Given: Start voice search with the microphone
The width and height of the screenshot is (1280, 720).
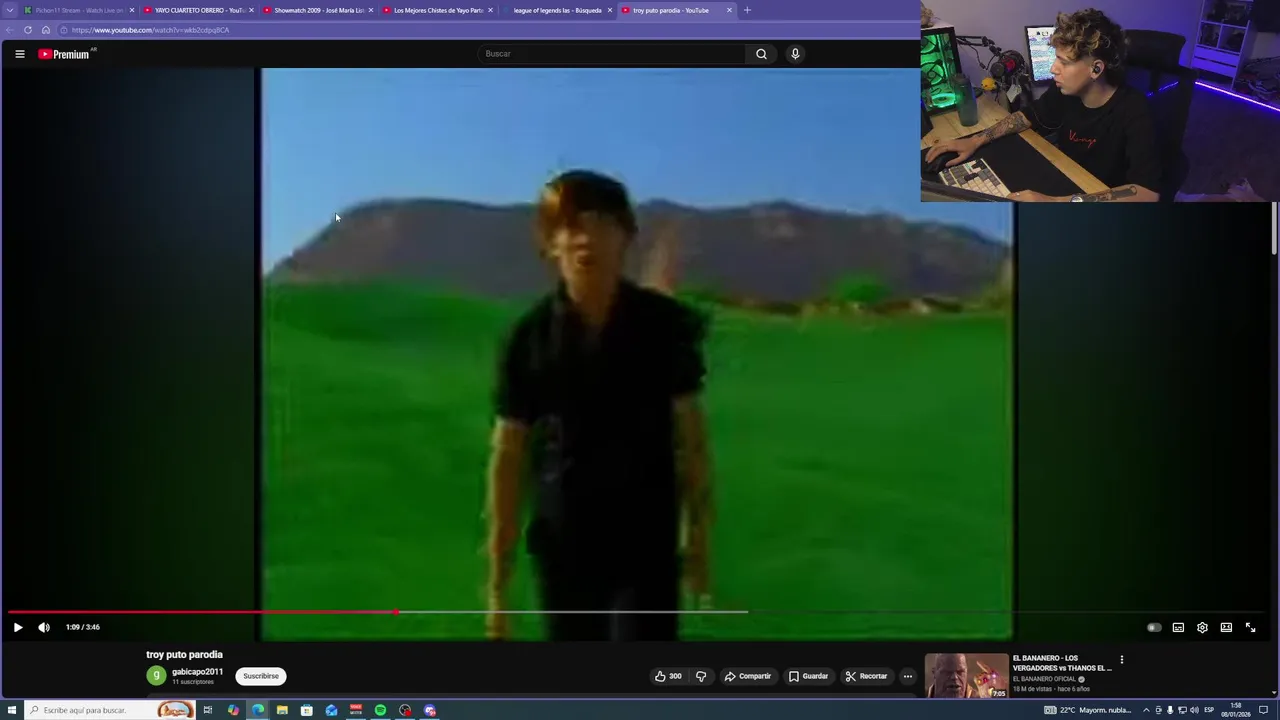Looking at the screenshot, I should point(795,54).
